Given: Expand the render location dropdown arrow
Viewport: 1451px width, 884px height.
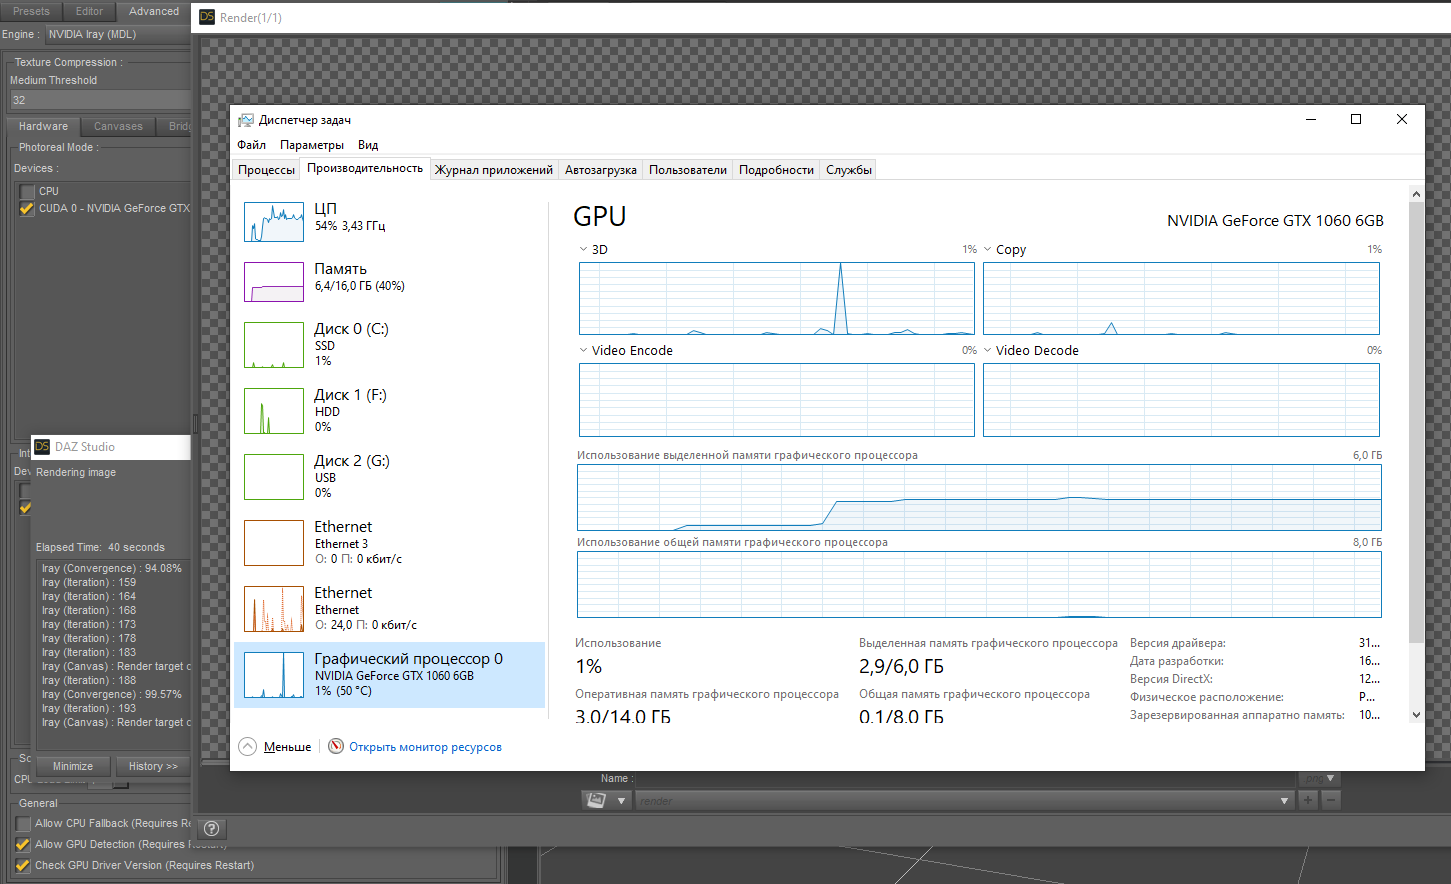Looking at the screenshot, I should (x=1285, y=801).
